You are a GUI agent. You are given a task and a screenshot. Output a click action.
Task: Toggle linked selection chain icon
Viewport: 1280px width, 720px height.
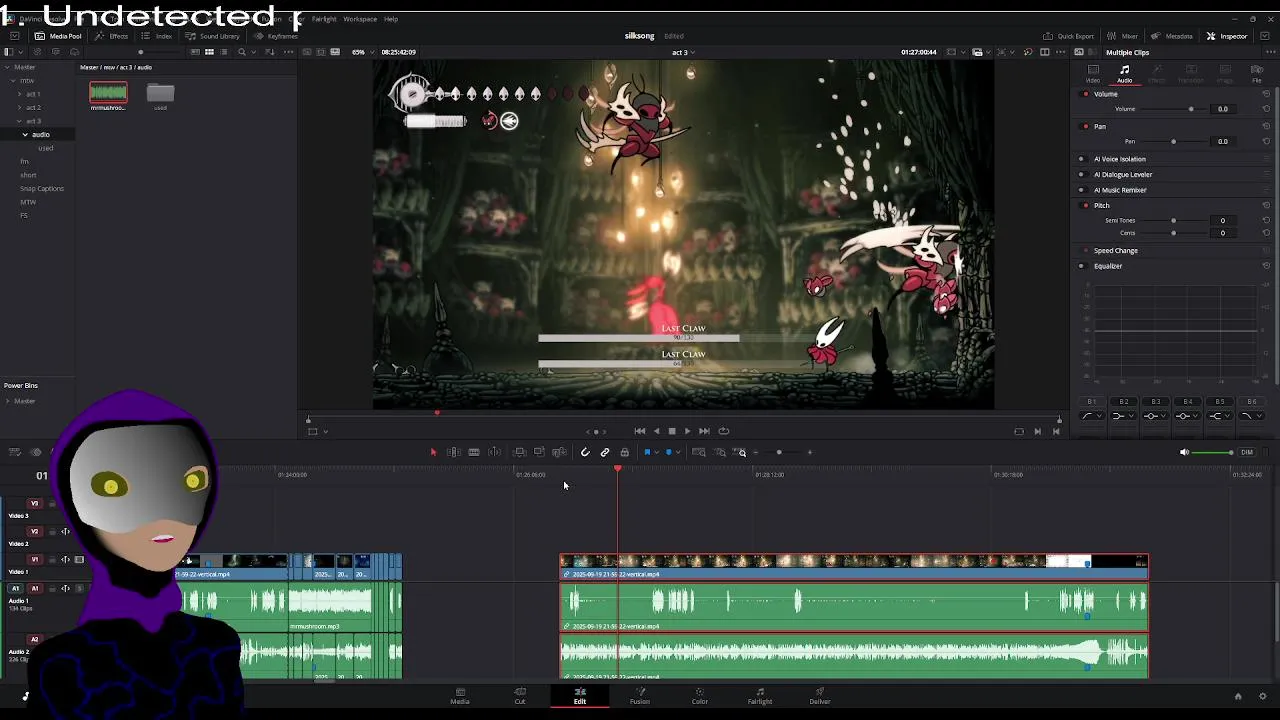[605, 452]
